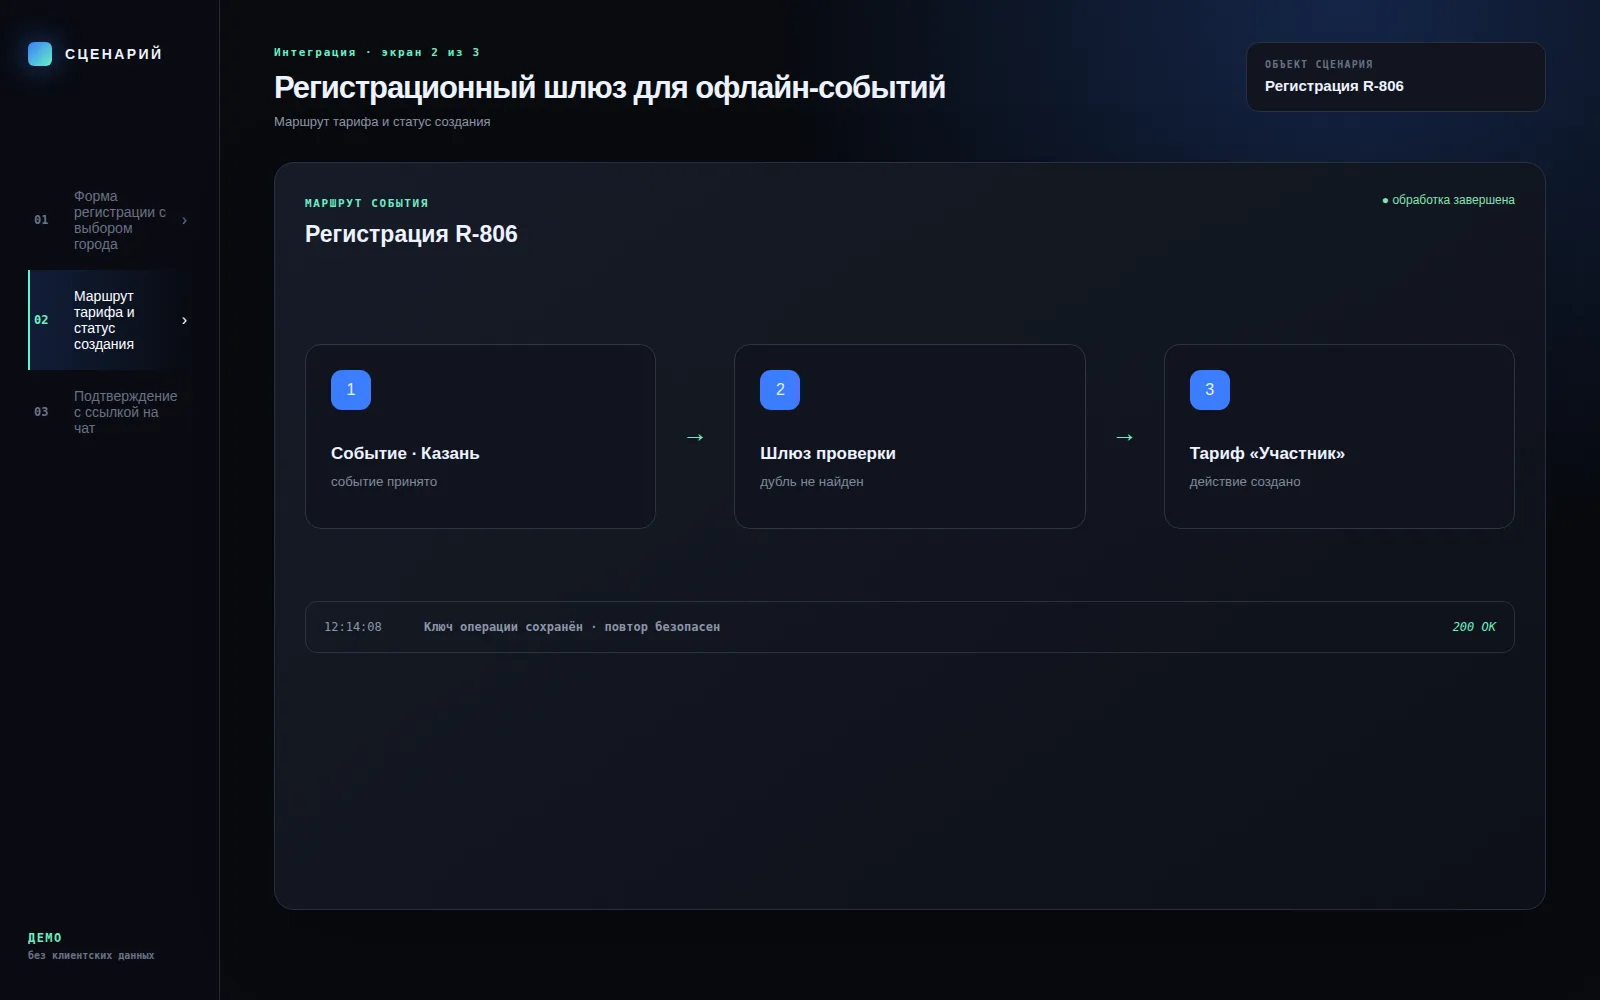The width and height of the screenshot is (1600, 1000).
Task: Open step 01 Форма регистрации с выбором города
Action: point(110,220)
